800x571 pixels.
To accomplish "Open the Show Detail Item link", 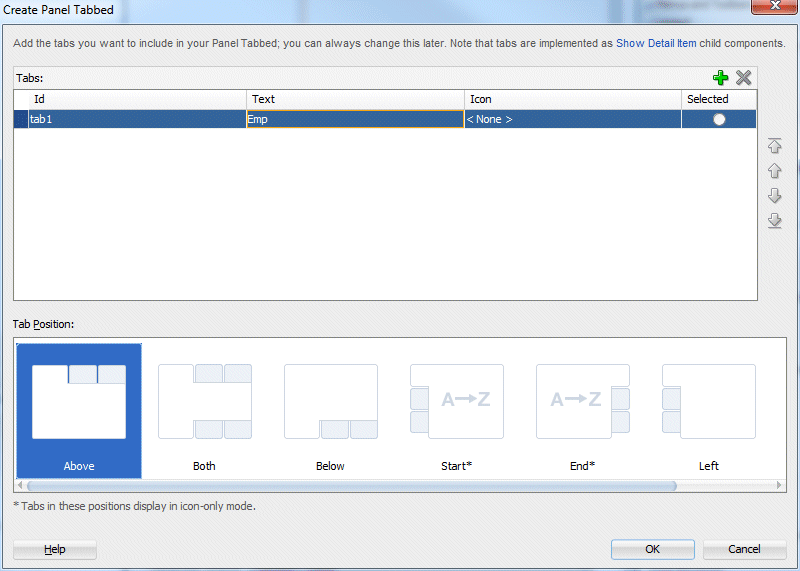I will click(x=656, y=43).
